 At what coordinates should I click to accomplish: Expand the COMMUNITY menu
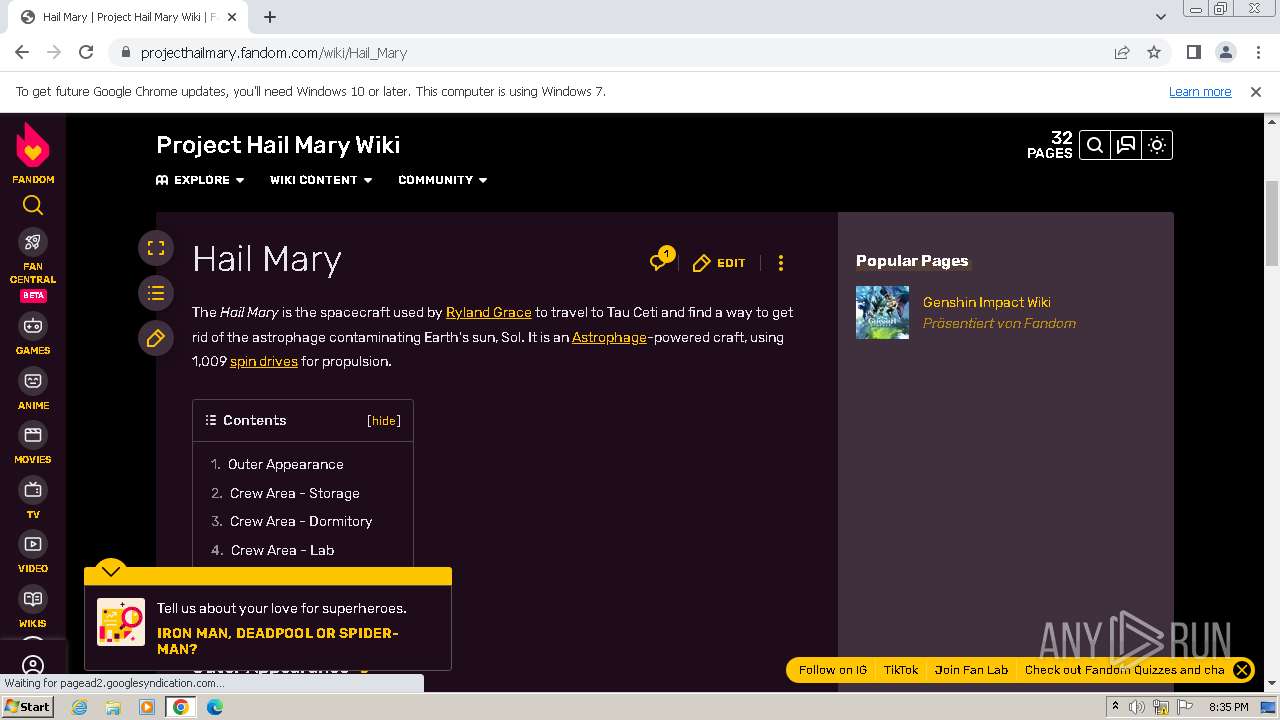(x=443, y=180)
